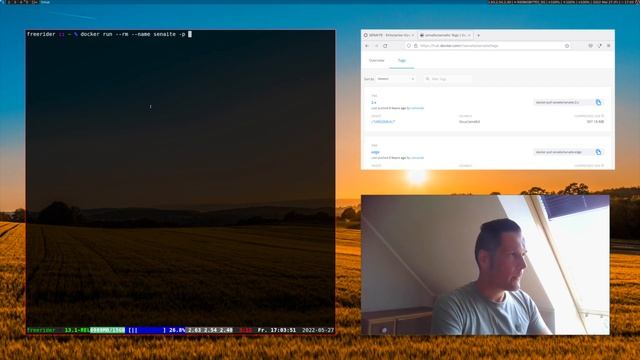640x360 pixels.
Task: Click the extensions icon in browser toolbar
Action: (599, 46)
